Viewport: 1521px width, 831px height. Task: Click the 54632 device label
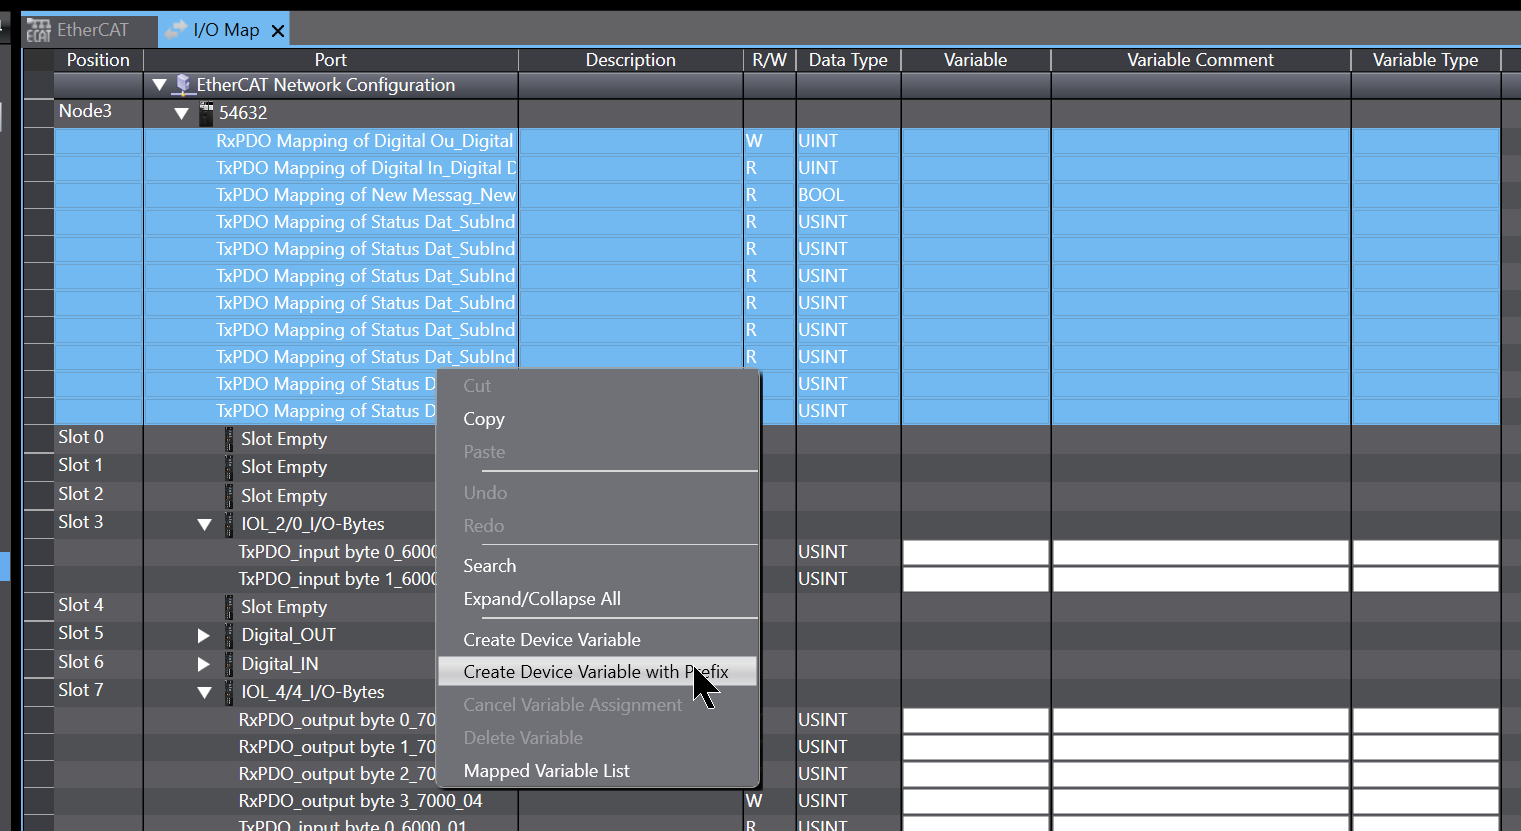243,113
